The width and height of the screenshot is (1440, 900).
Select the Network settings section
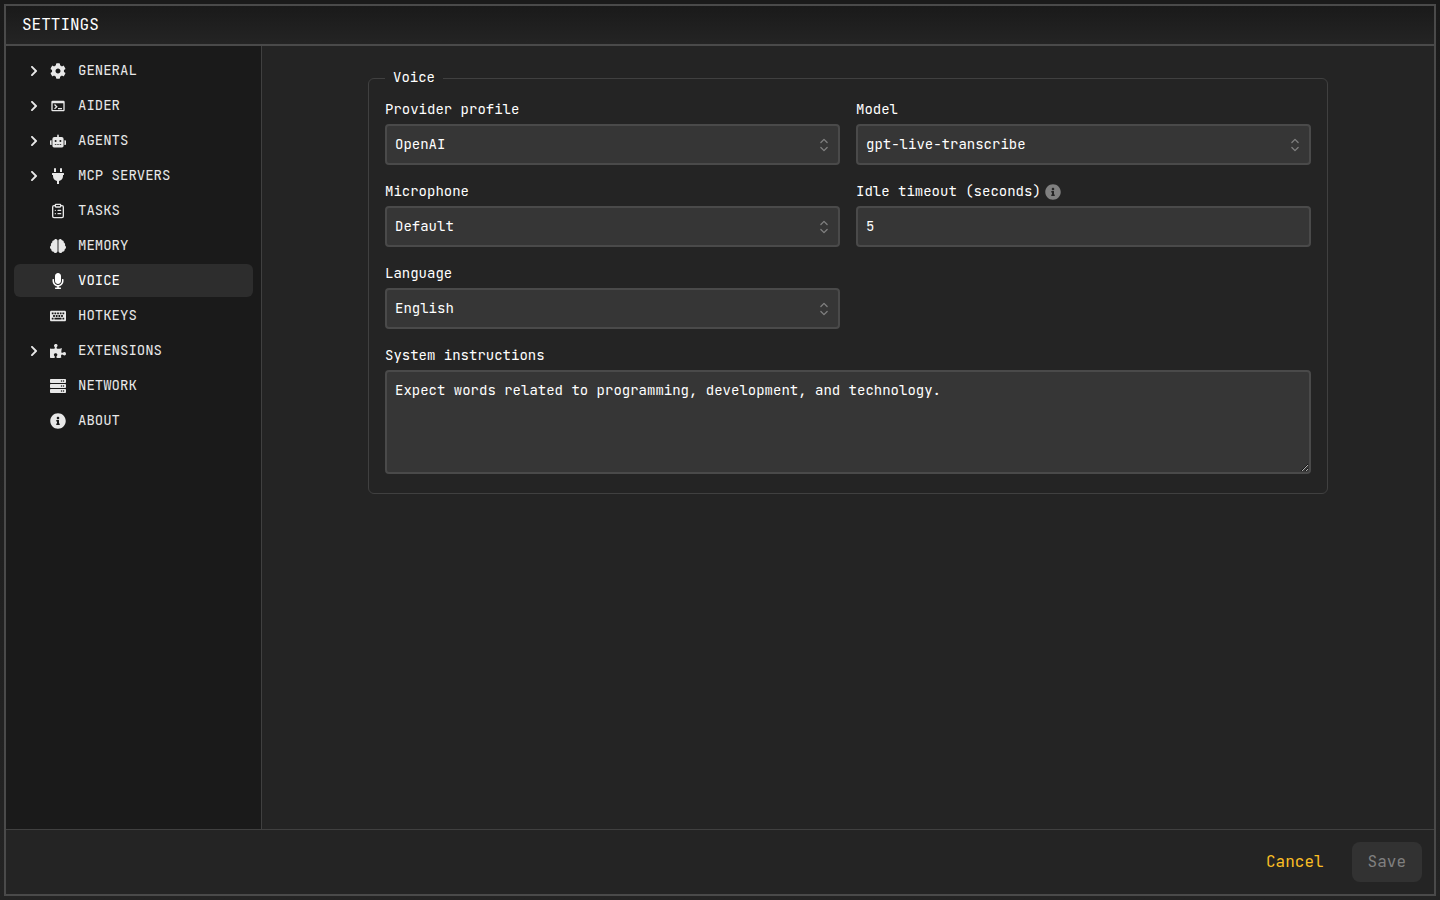pyautogui.click(x=133, y=386)
